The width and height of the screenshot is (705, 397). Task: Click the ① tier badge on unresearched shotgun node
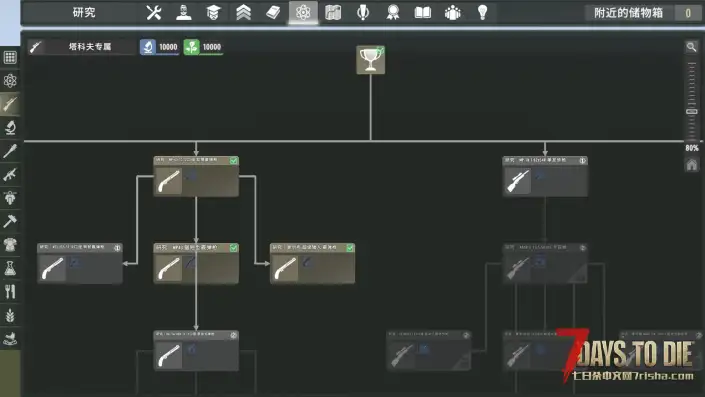117,248
